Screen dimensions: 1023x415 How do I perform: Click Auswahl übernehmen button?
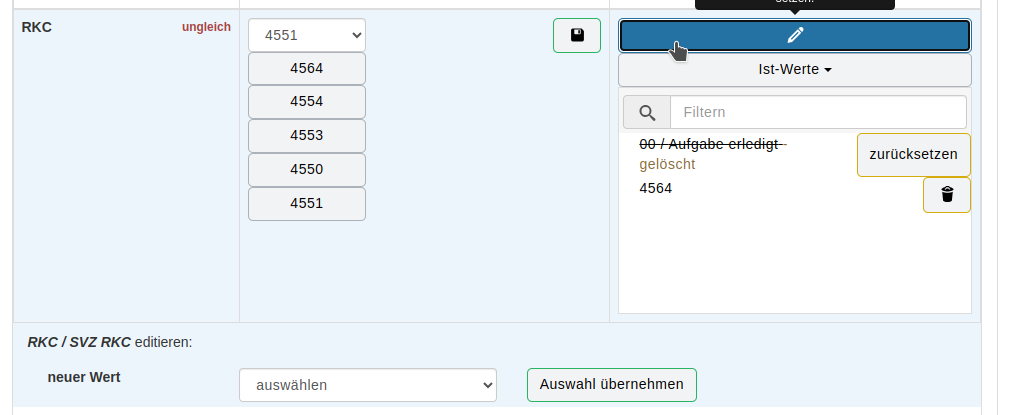612,385
